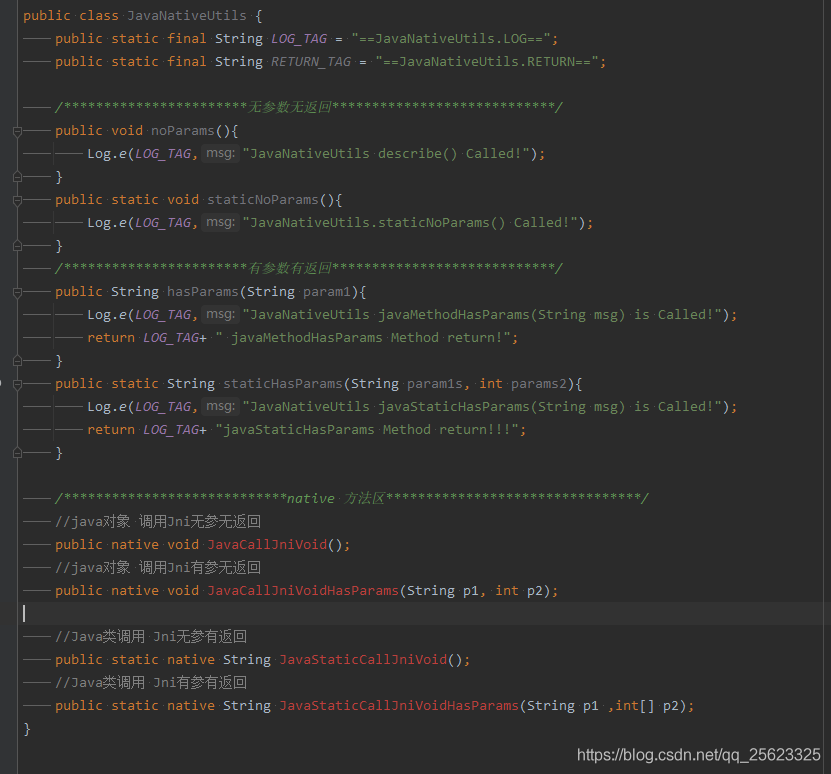Click fold end marker closing the staticHasParams method

(x=17, y=453)
